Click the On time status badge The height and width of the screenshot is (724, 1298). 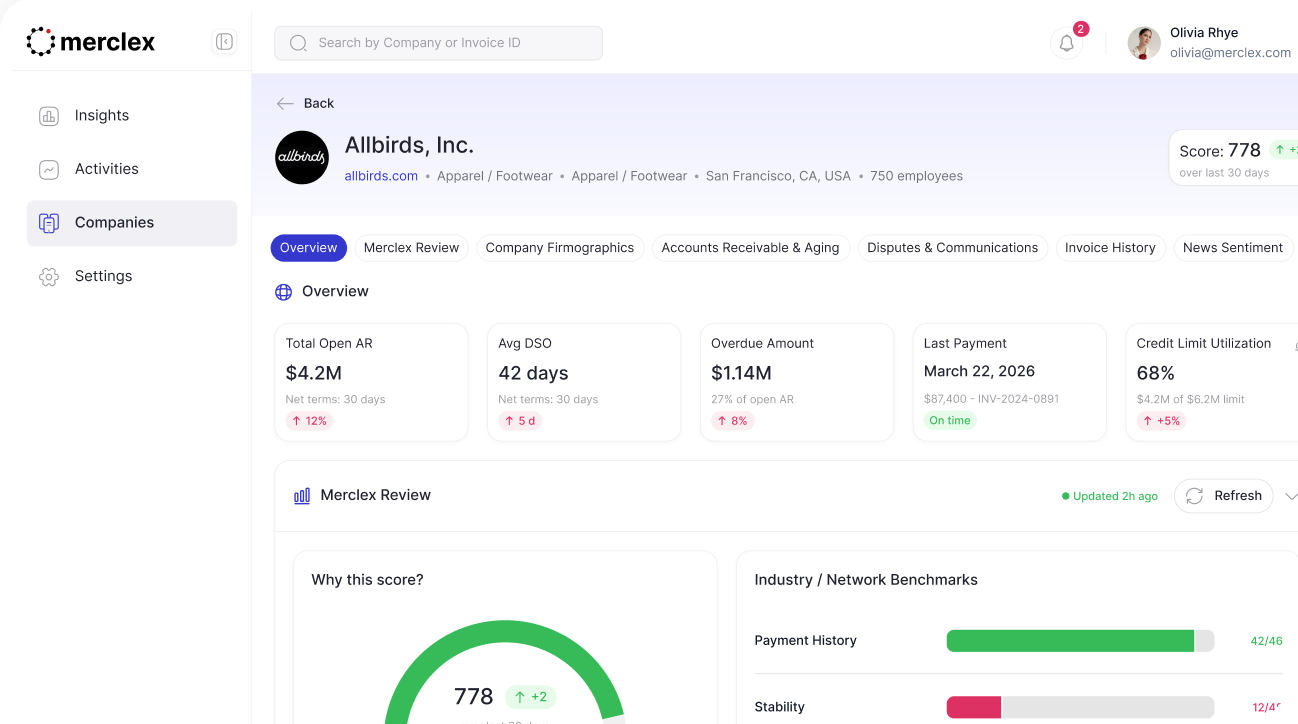pos(950,421)
